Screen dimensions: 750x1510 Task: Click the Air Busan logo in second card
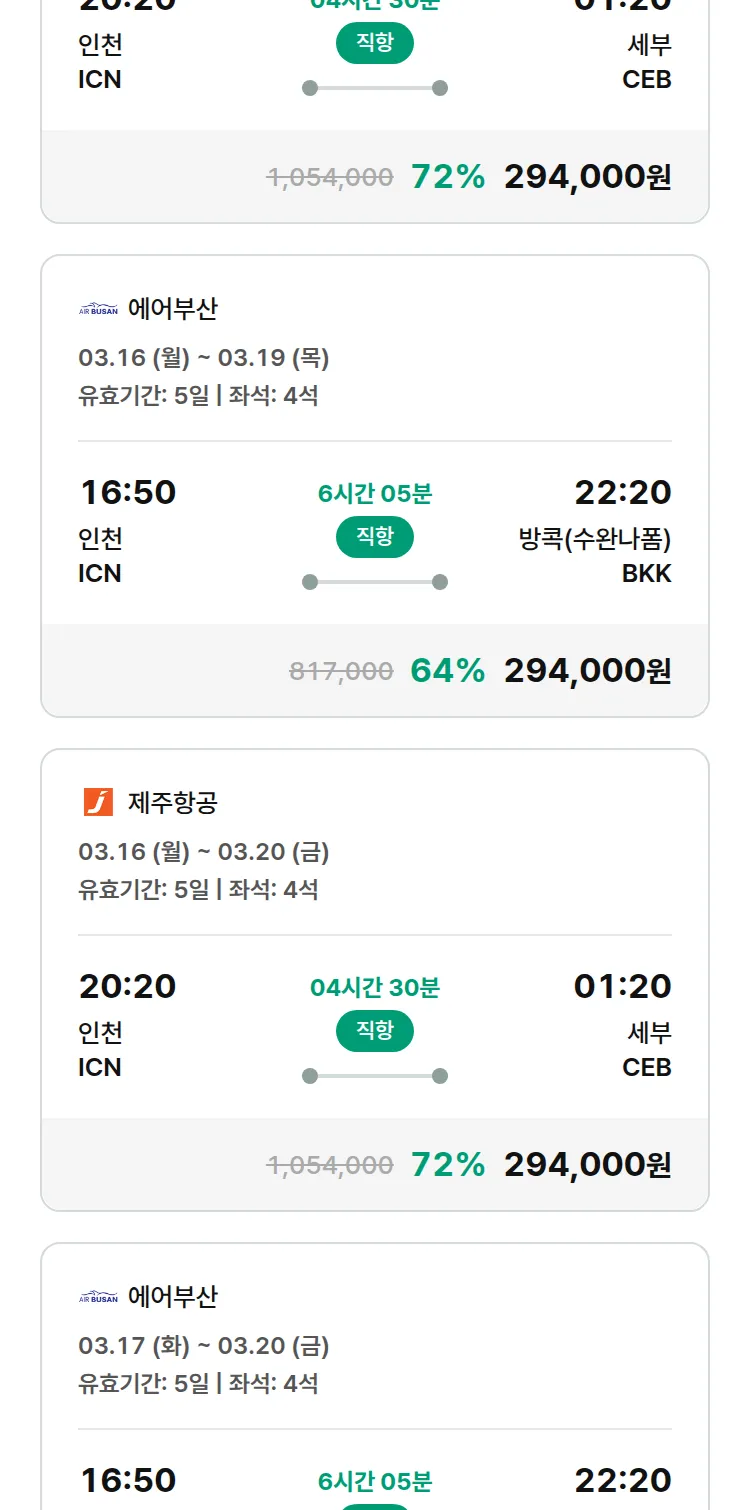coord(98,309)
